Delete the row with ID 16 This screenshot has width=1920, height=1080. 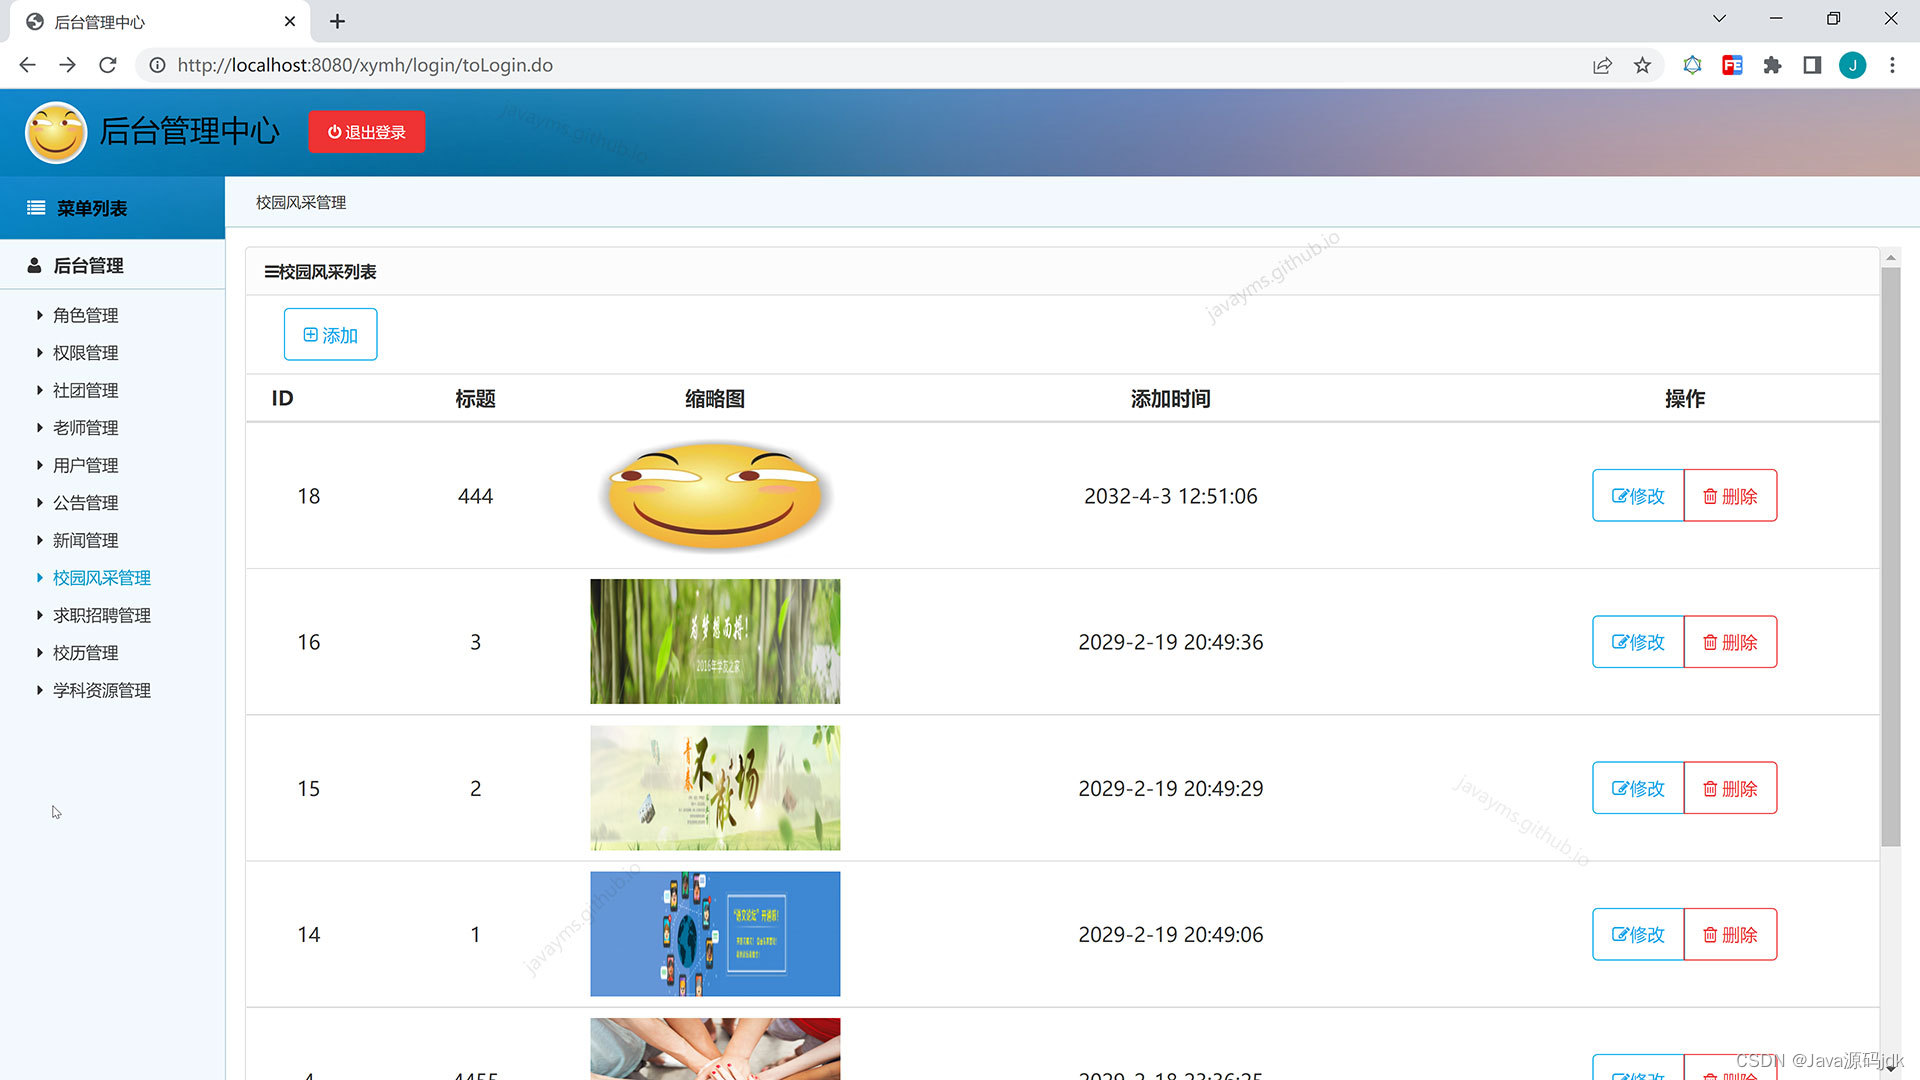(1730, 642)
